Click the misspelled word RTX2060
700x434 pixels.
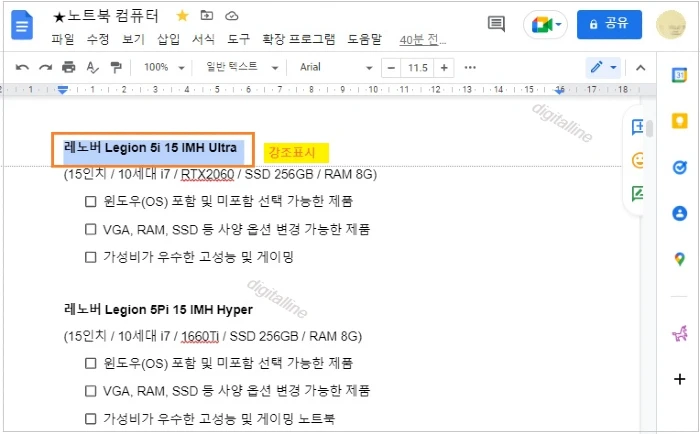(207, 174)
